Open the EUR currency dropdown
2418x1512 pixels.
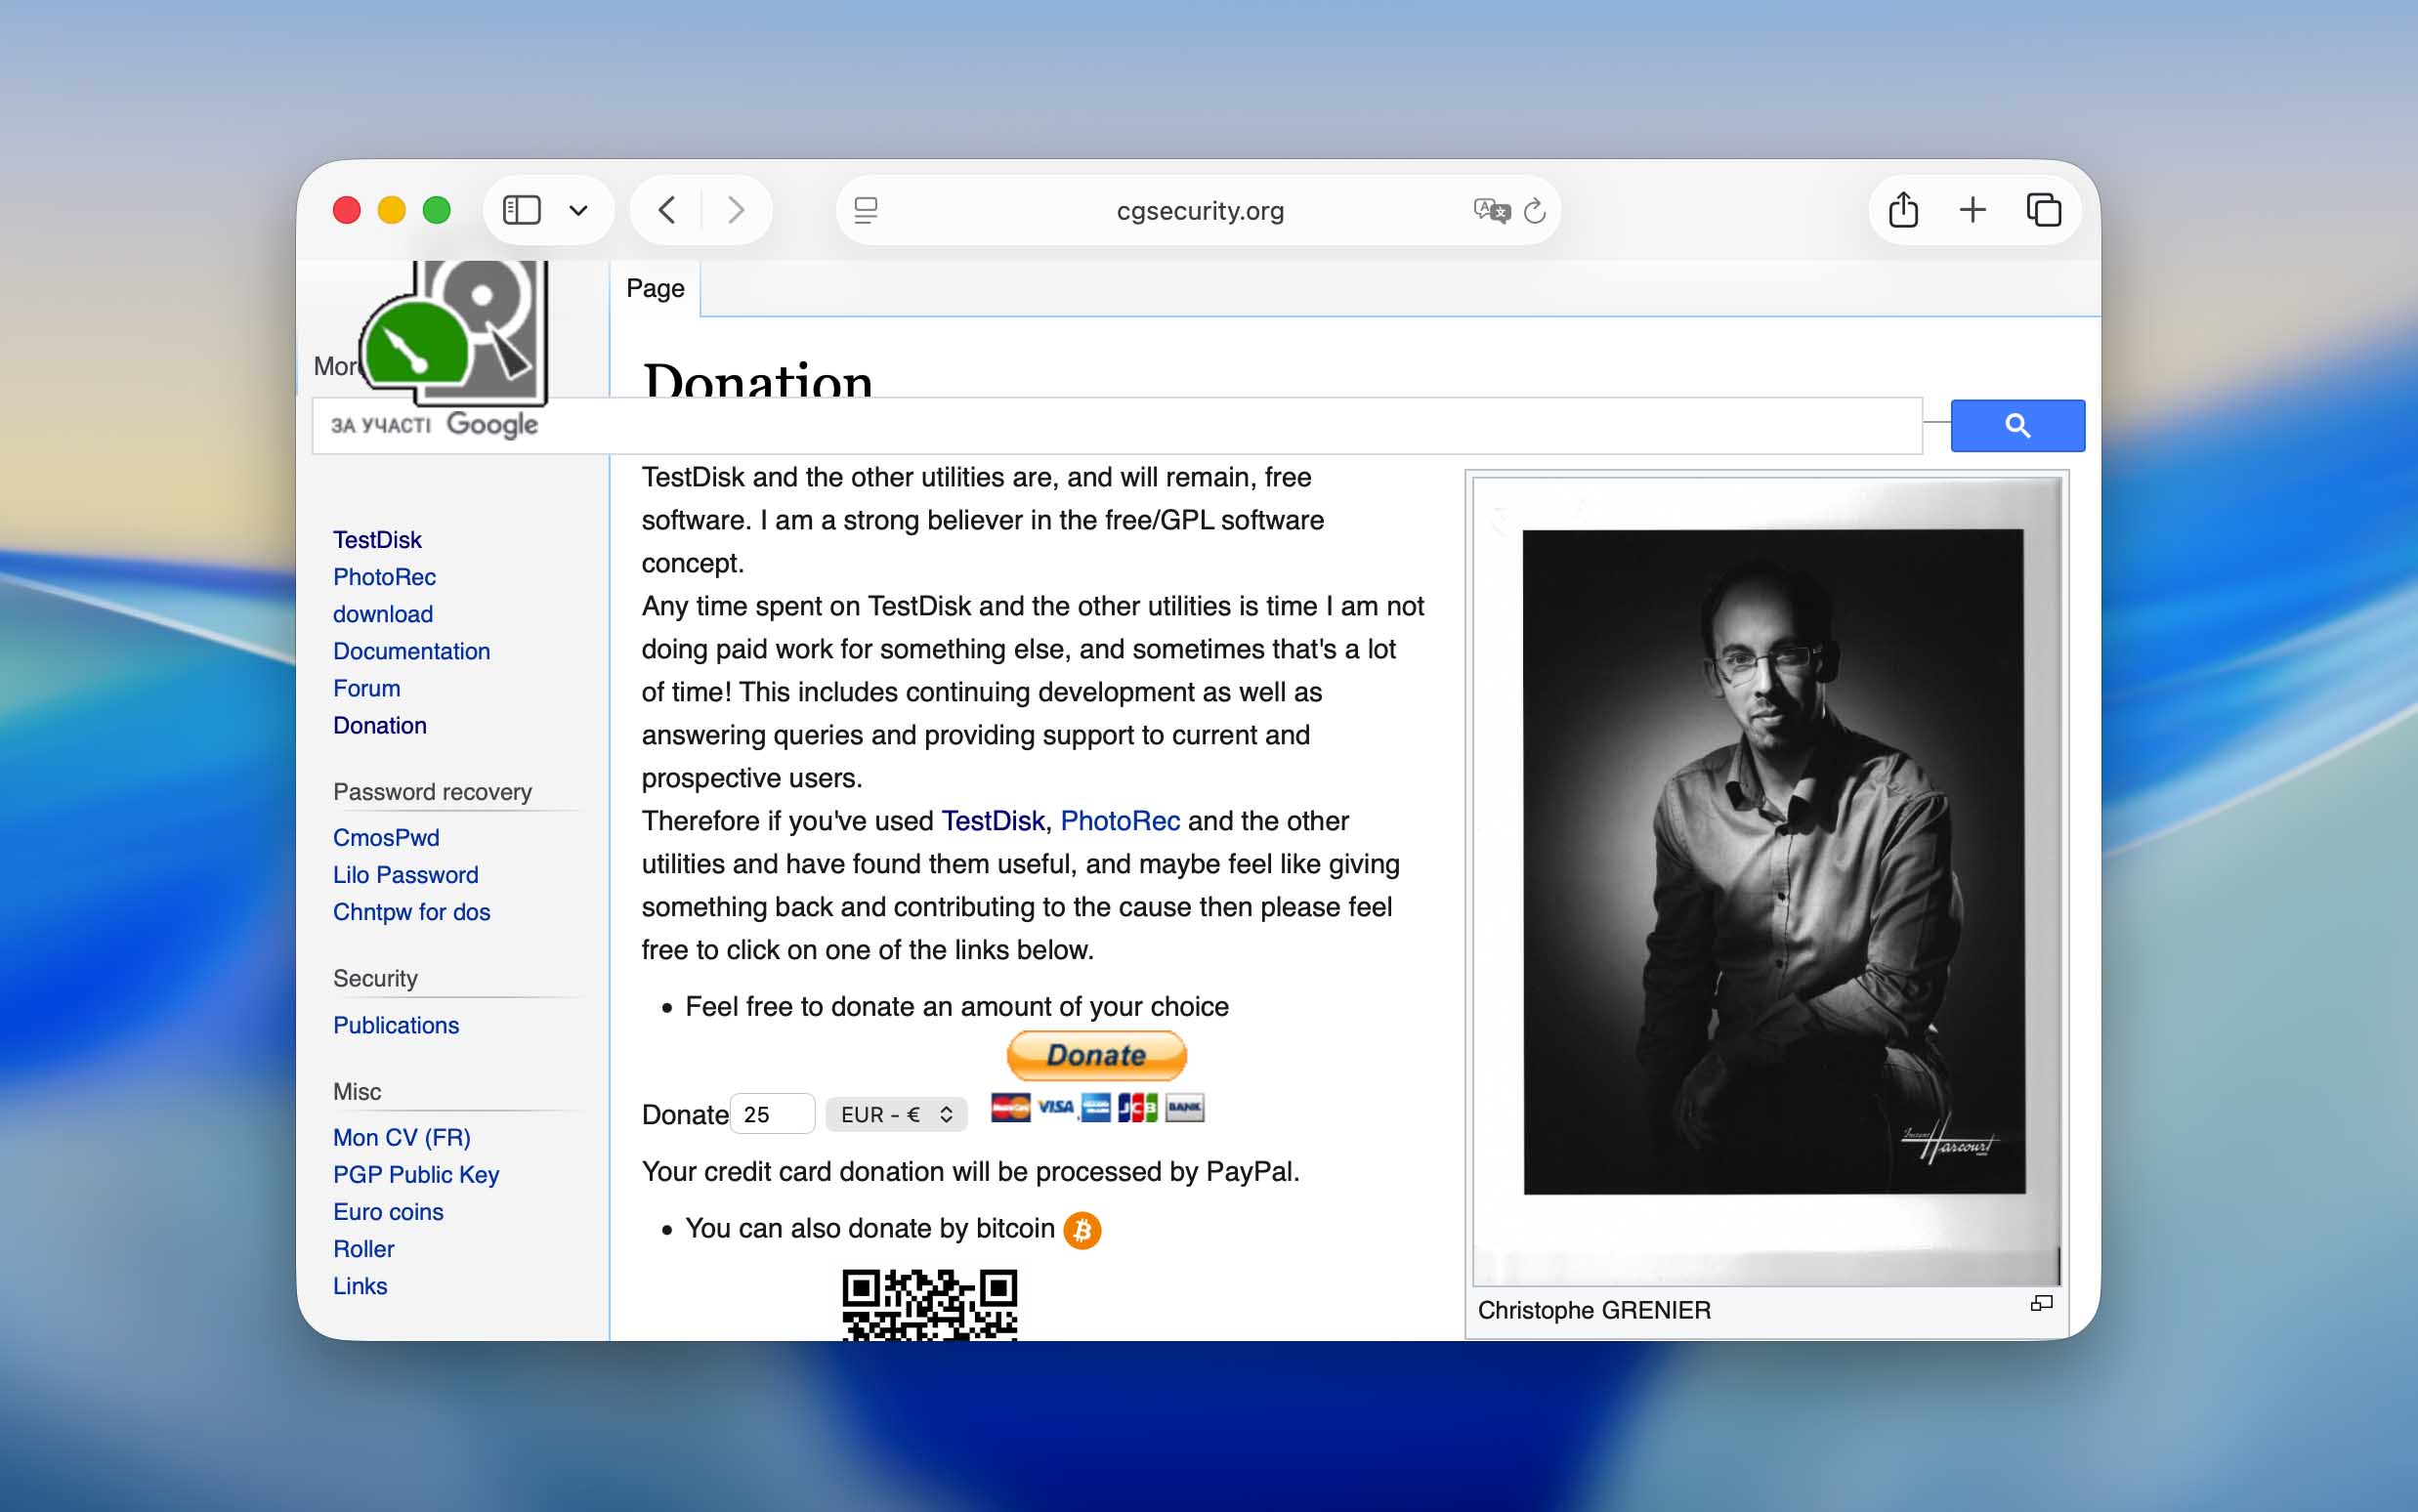pos(896,1114)
